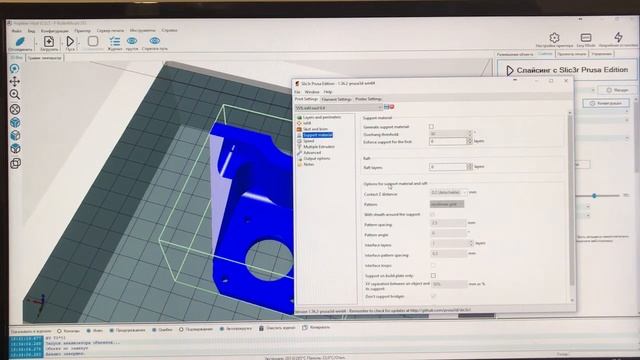The height and width of the screenshot is (360, 640).
Task: Open the Файл menu in Repetier-Host
Action: point(17,31)
